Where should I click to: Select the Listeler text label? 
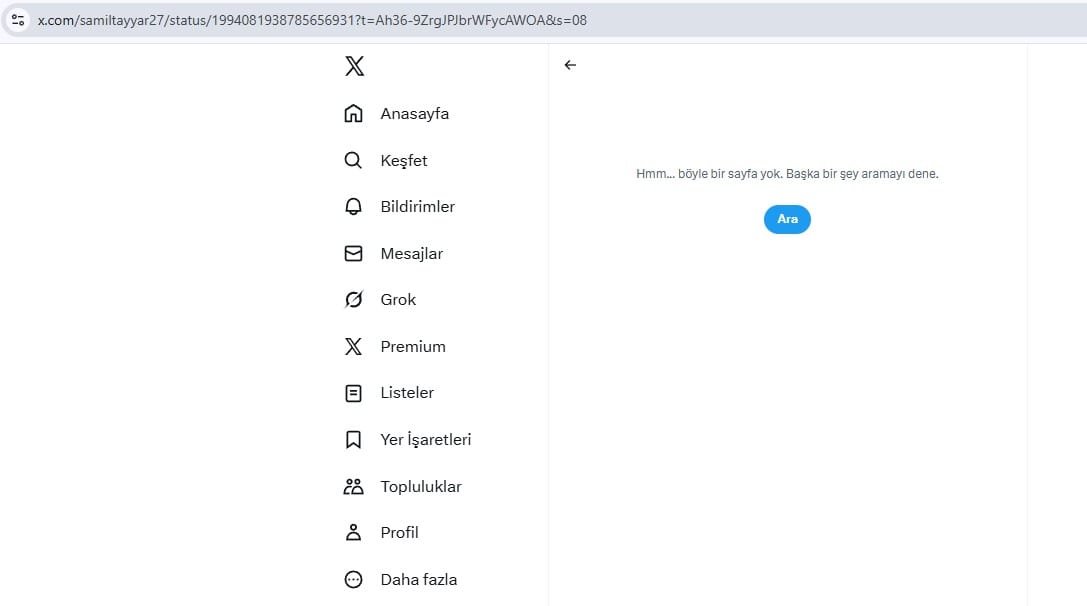407,393
